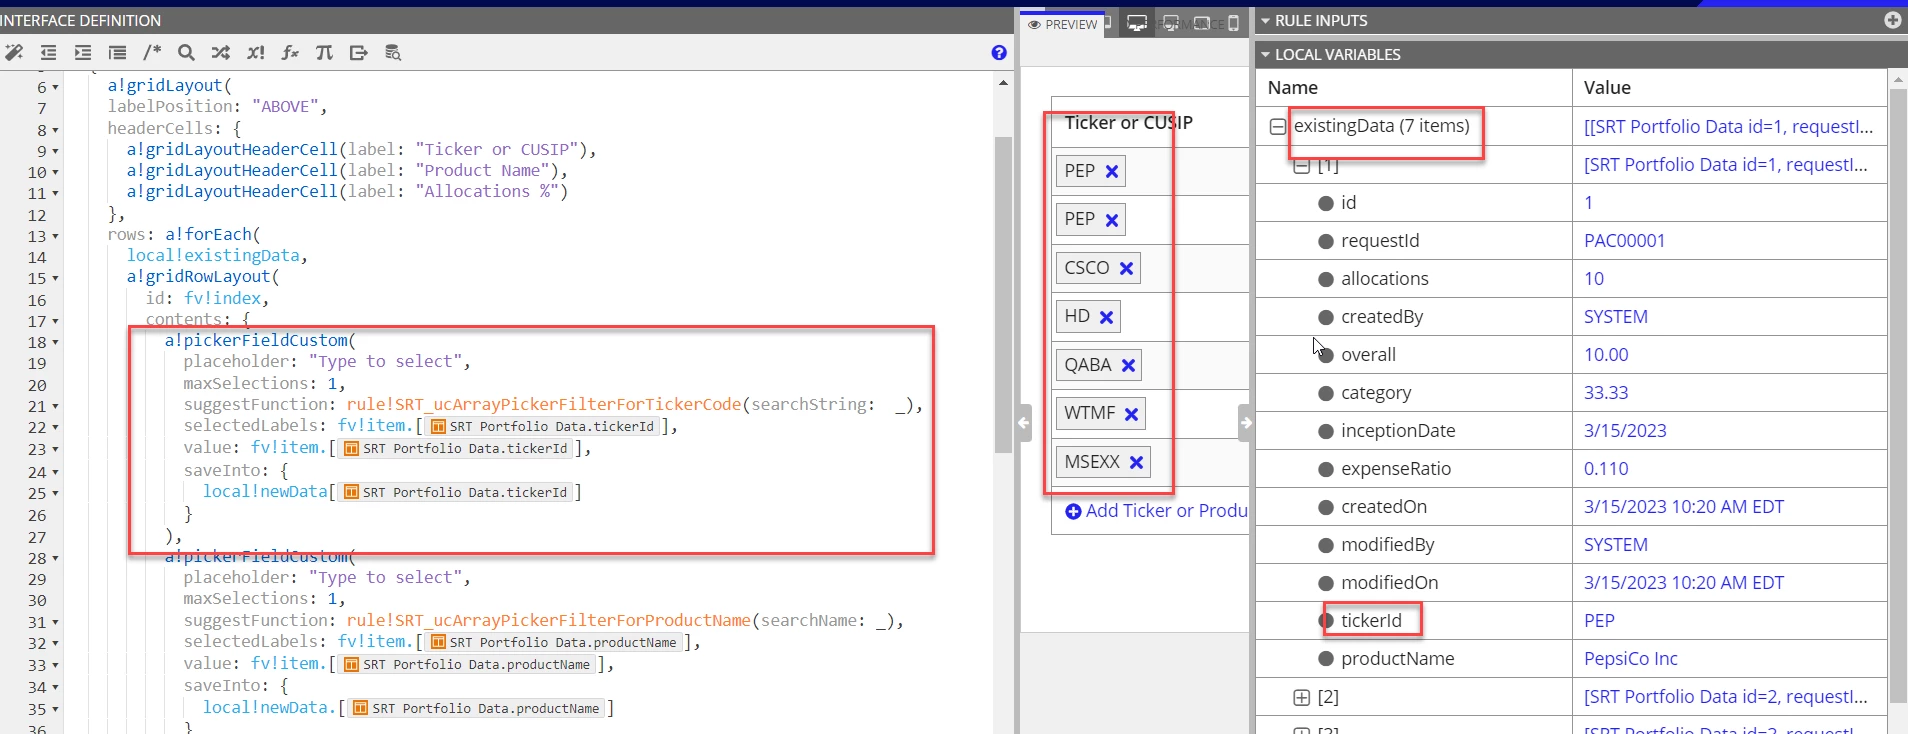Click the code editor vertical scrollbar thumb
Image resolution: width=1908 pixels, height=734 pixels.
pos(1003,295)
